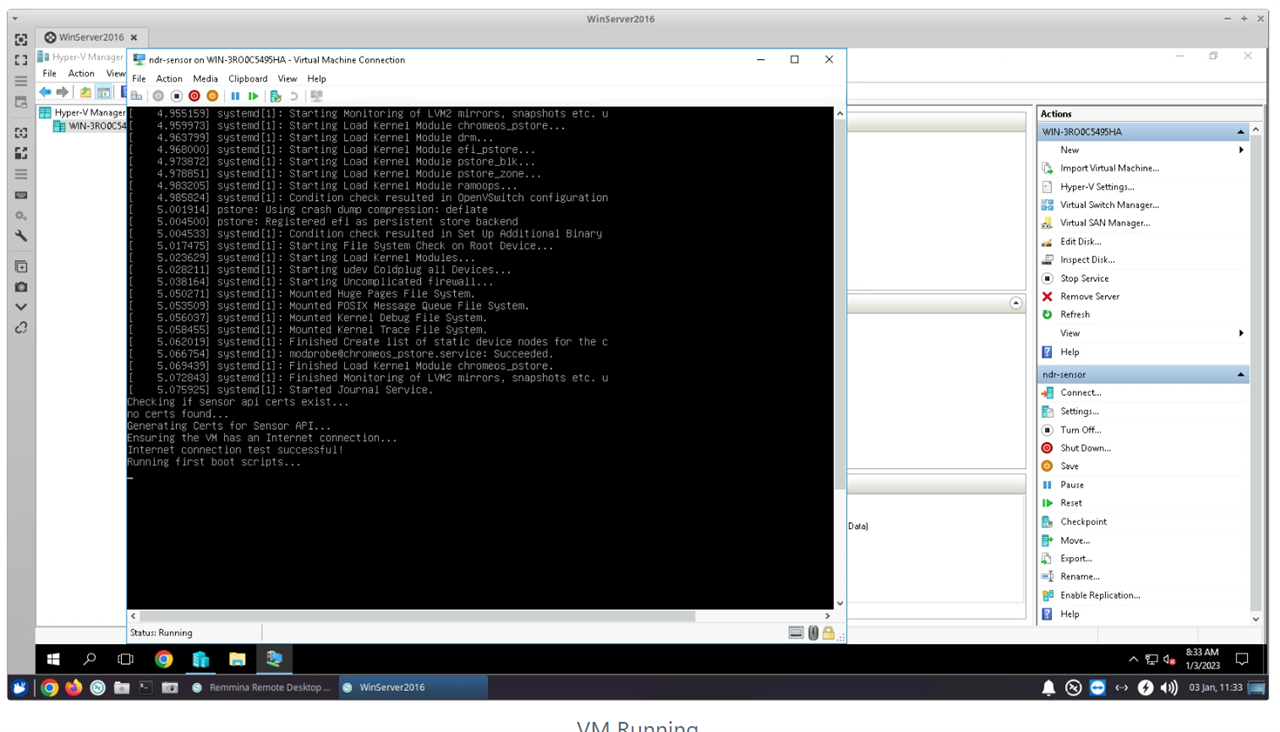Open Hyper-V Settings action
The width and height of the screenshot is (1280, 732).
pyautogui.click(x=1097, y=187)
